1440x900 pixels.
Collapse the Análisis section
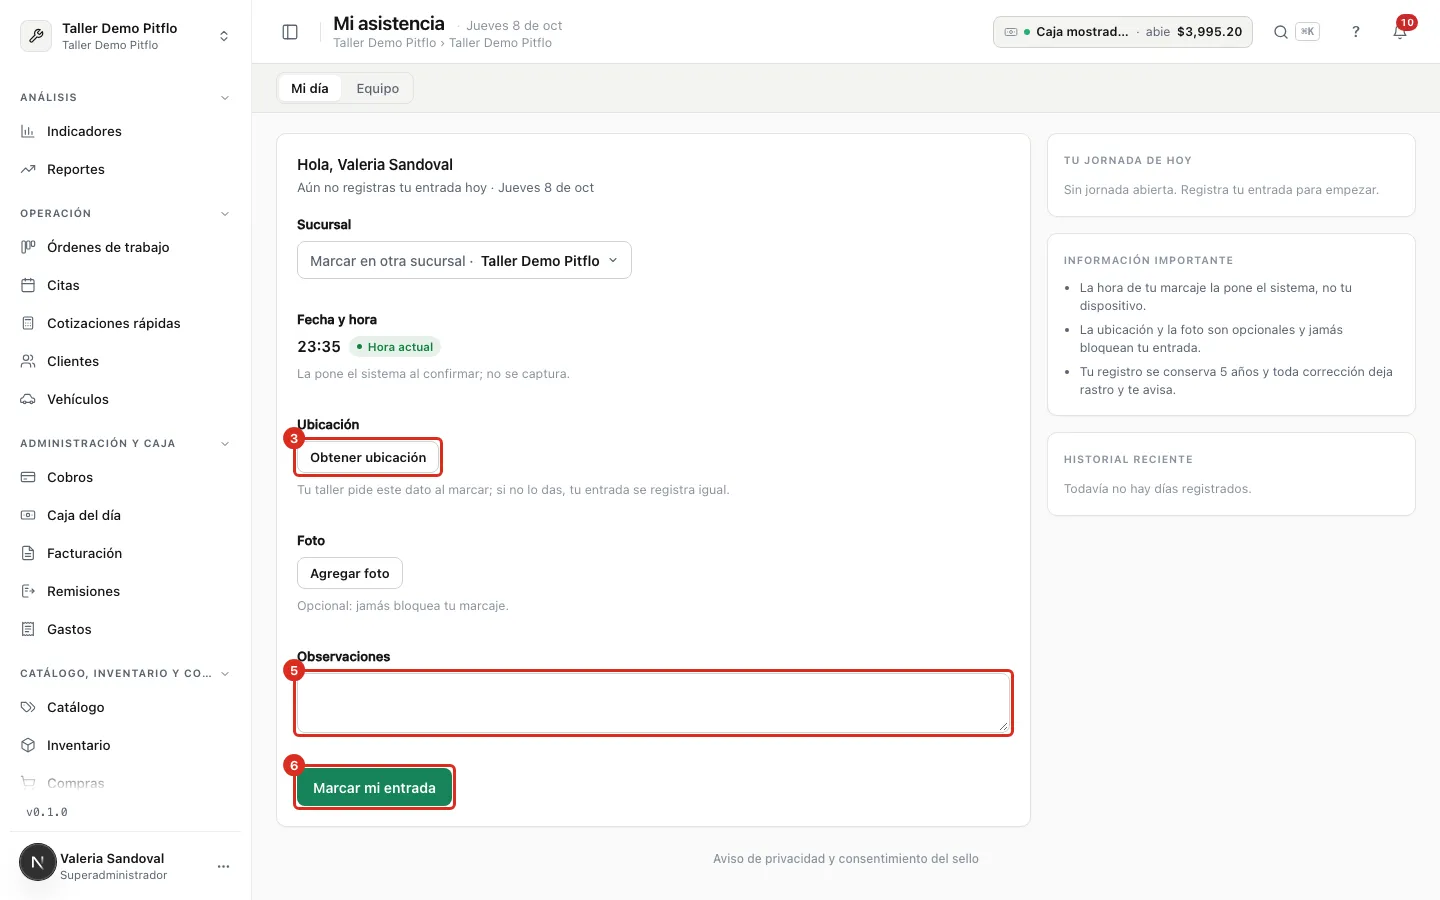coord(225,98)
